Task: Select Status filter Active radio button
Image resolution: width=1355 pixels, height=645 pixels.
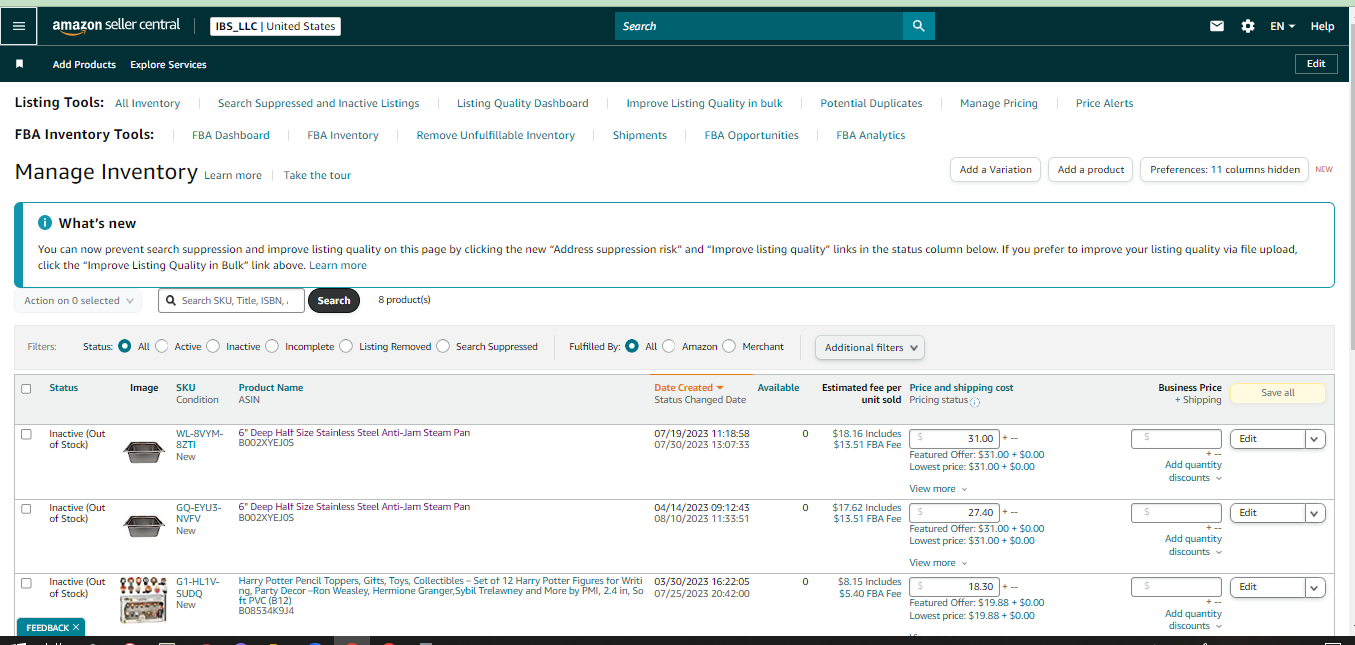Action: pyautogui.click(x=162, y=347)
